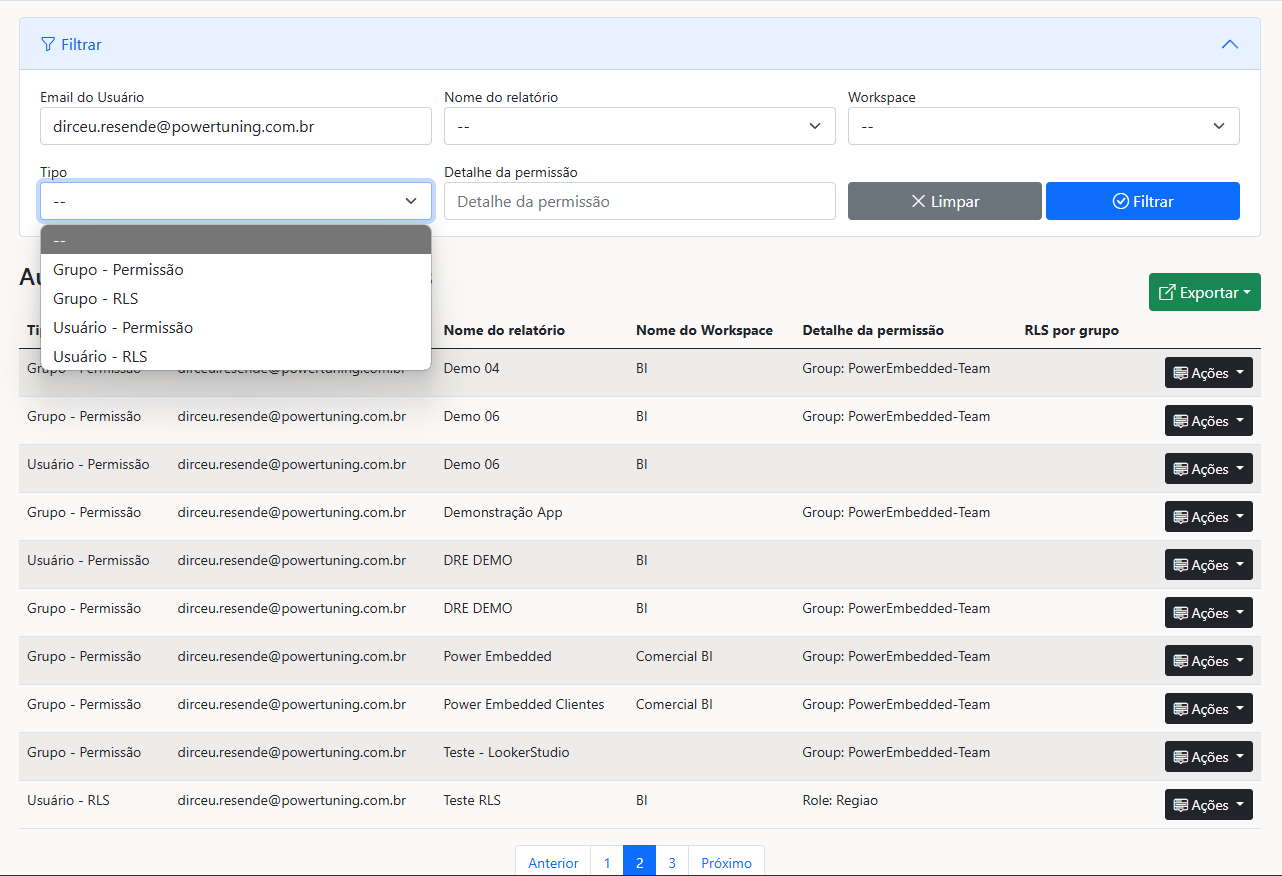Viewport: 1282px width, 876px height.
Task: Open Ações for Teste RLS row
Action: coord(1208,805)
